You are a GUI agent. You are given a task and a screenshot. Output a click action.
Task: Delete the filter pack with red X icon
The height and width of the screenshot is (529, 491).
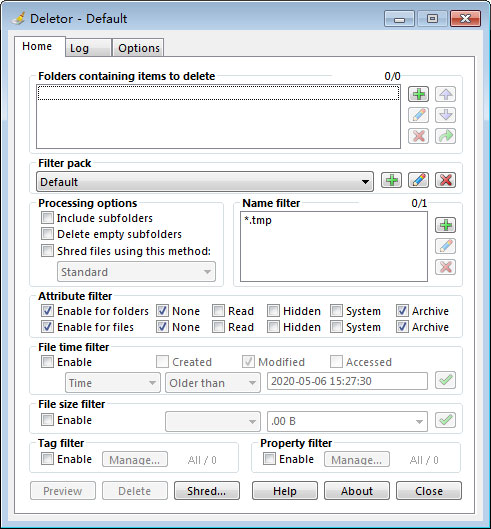(445, 180)
